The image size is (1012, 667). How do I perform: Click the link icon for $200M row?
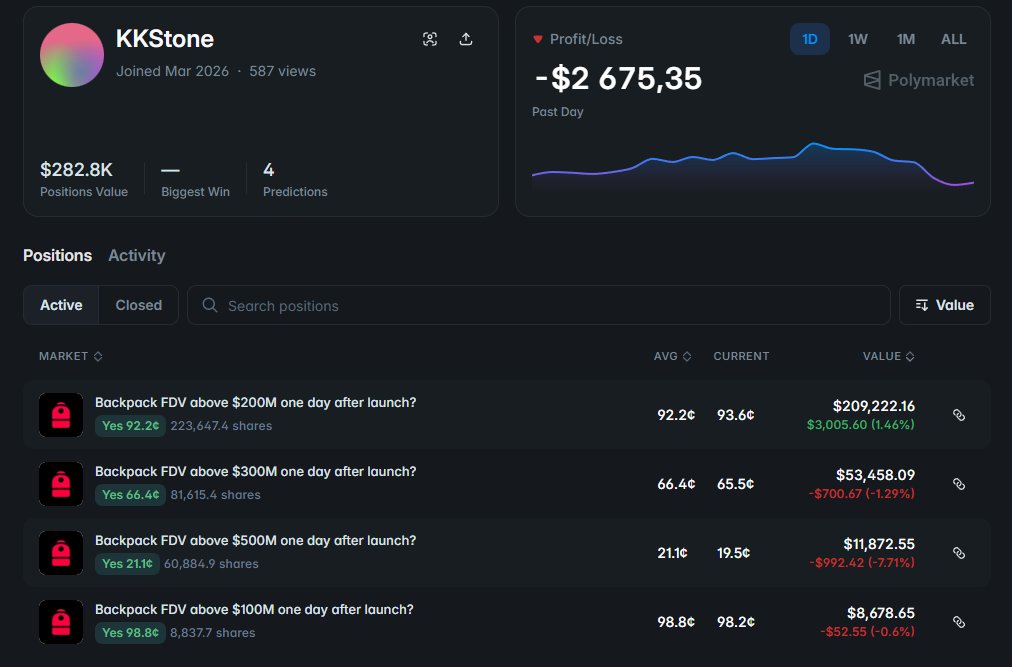959,415
